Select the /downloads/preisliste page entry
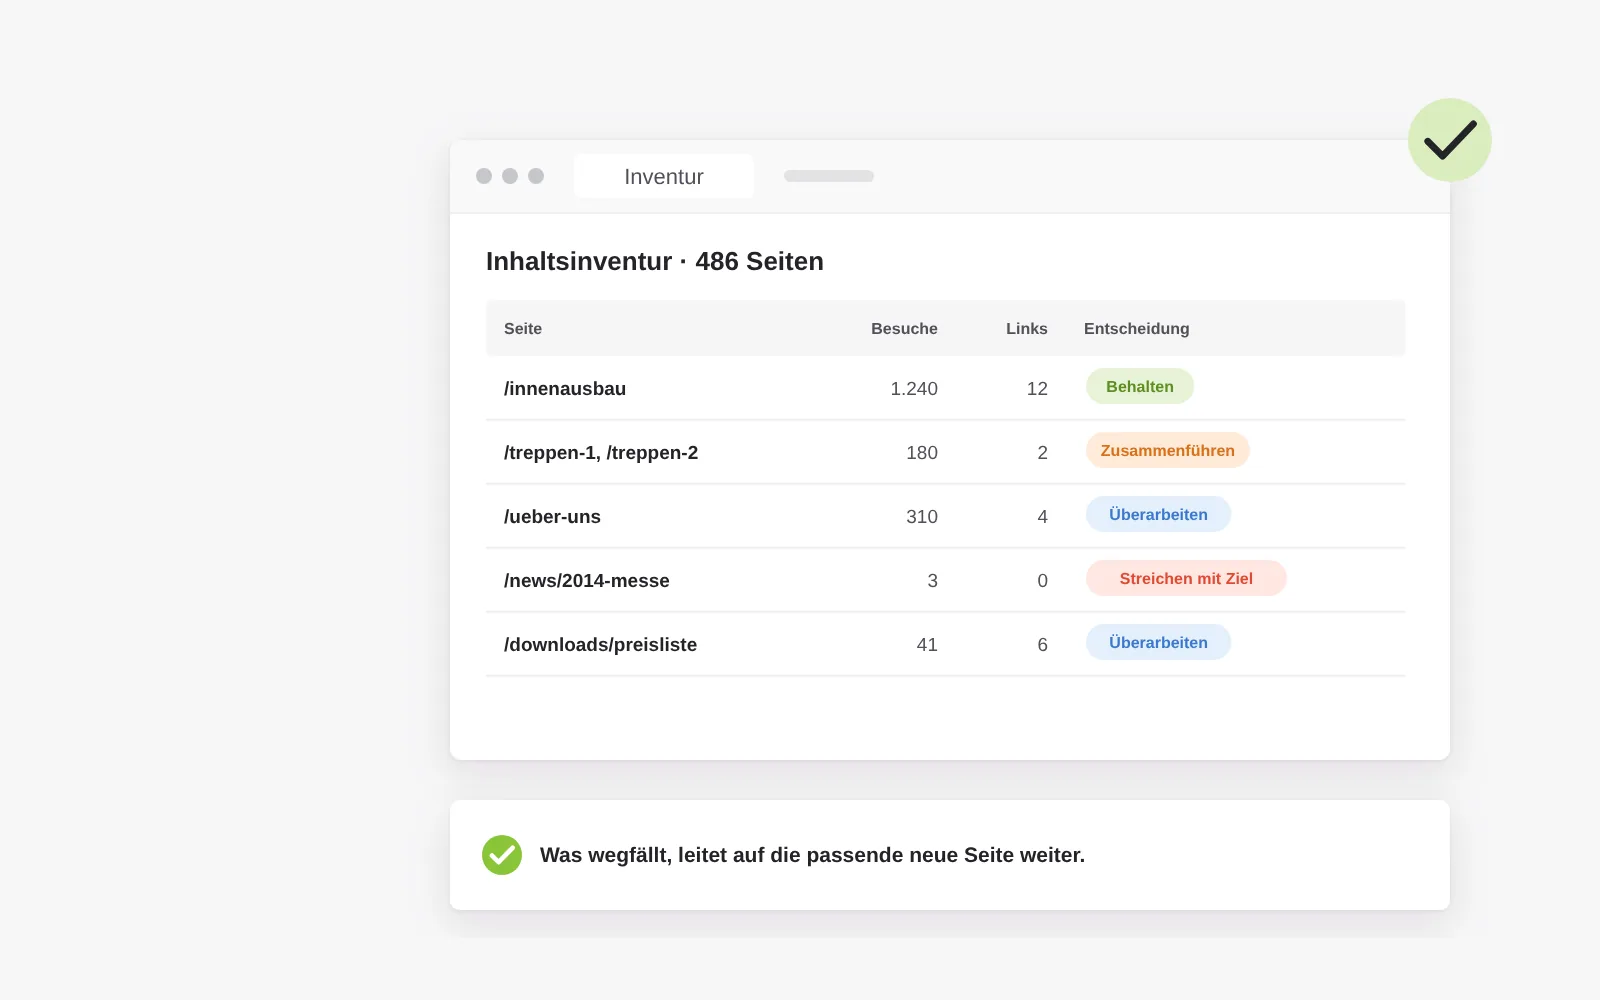1600x1000 pixels. tap(600, 644)
